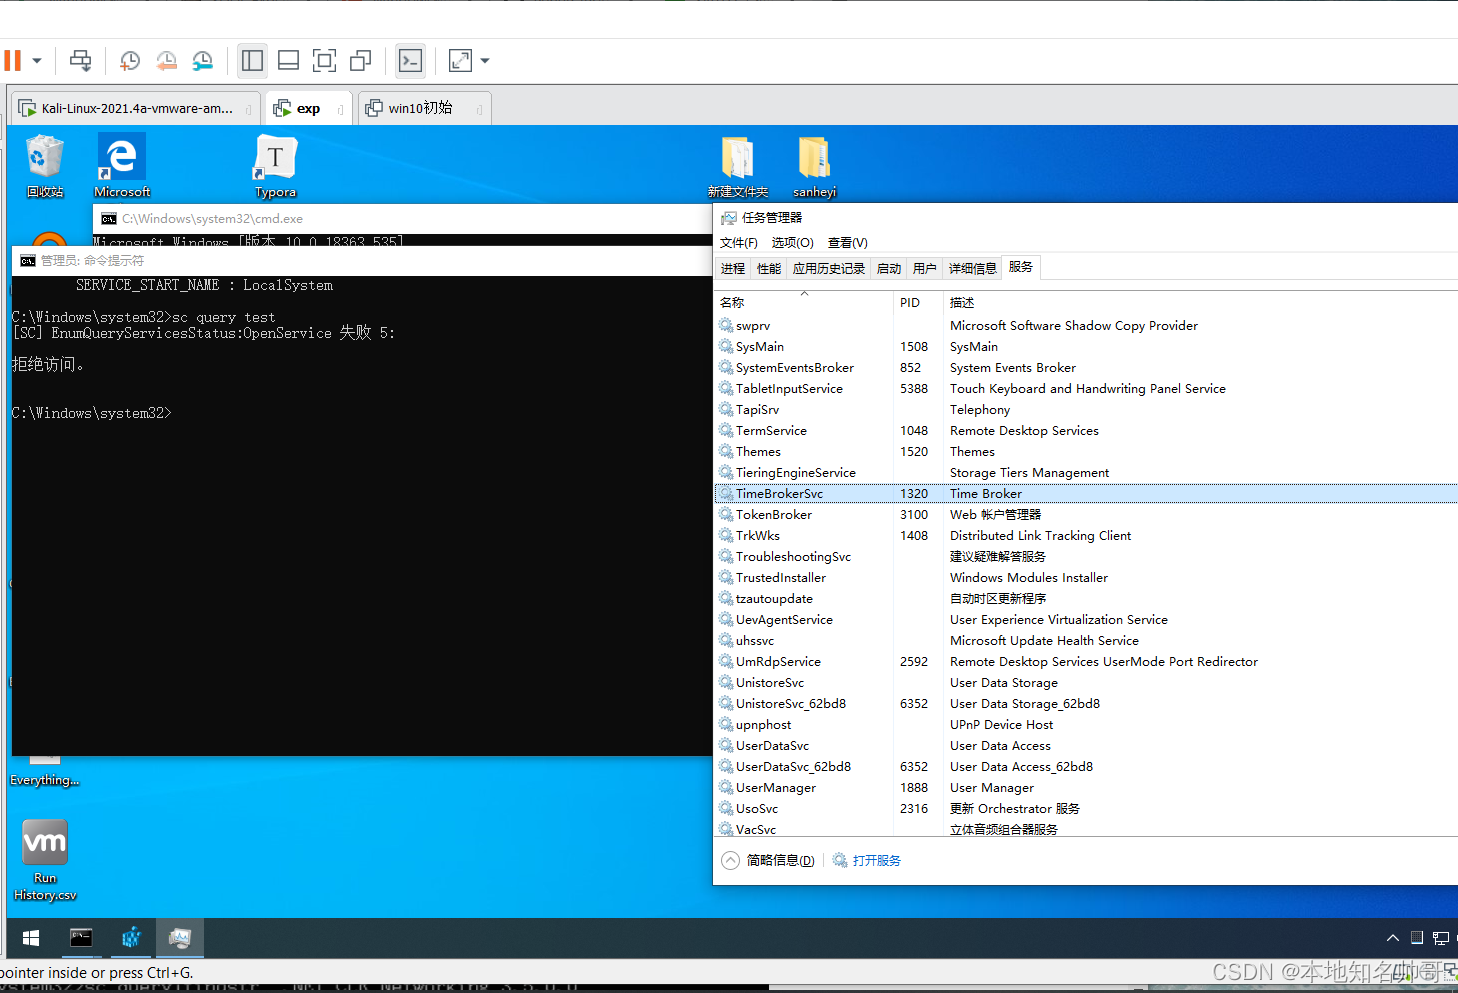Select the SystemEventsBroker service row
The width and height of the screenshot is (1458, 993).
click(1086, 367)
